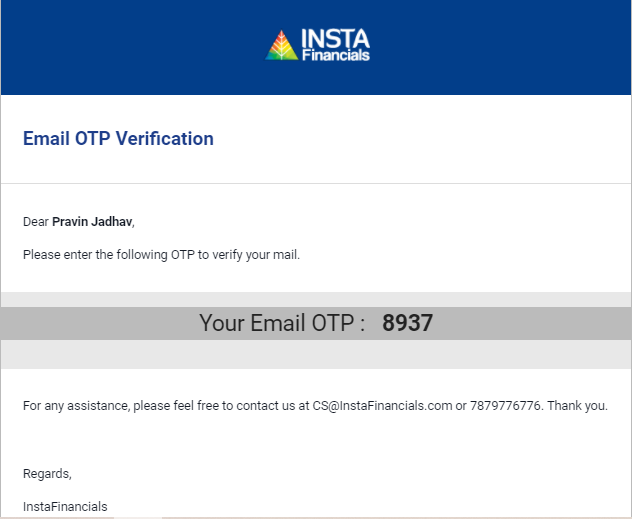Select the Email OTP Verification heading
Image resolution: width=632 pixels, height=519 pixels.
point(118,139)
